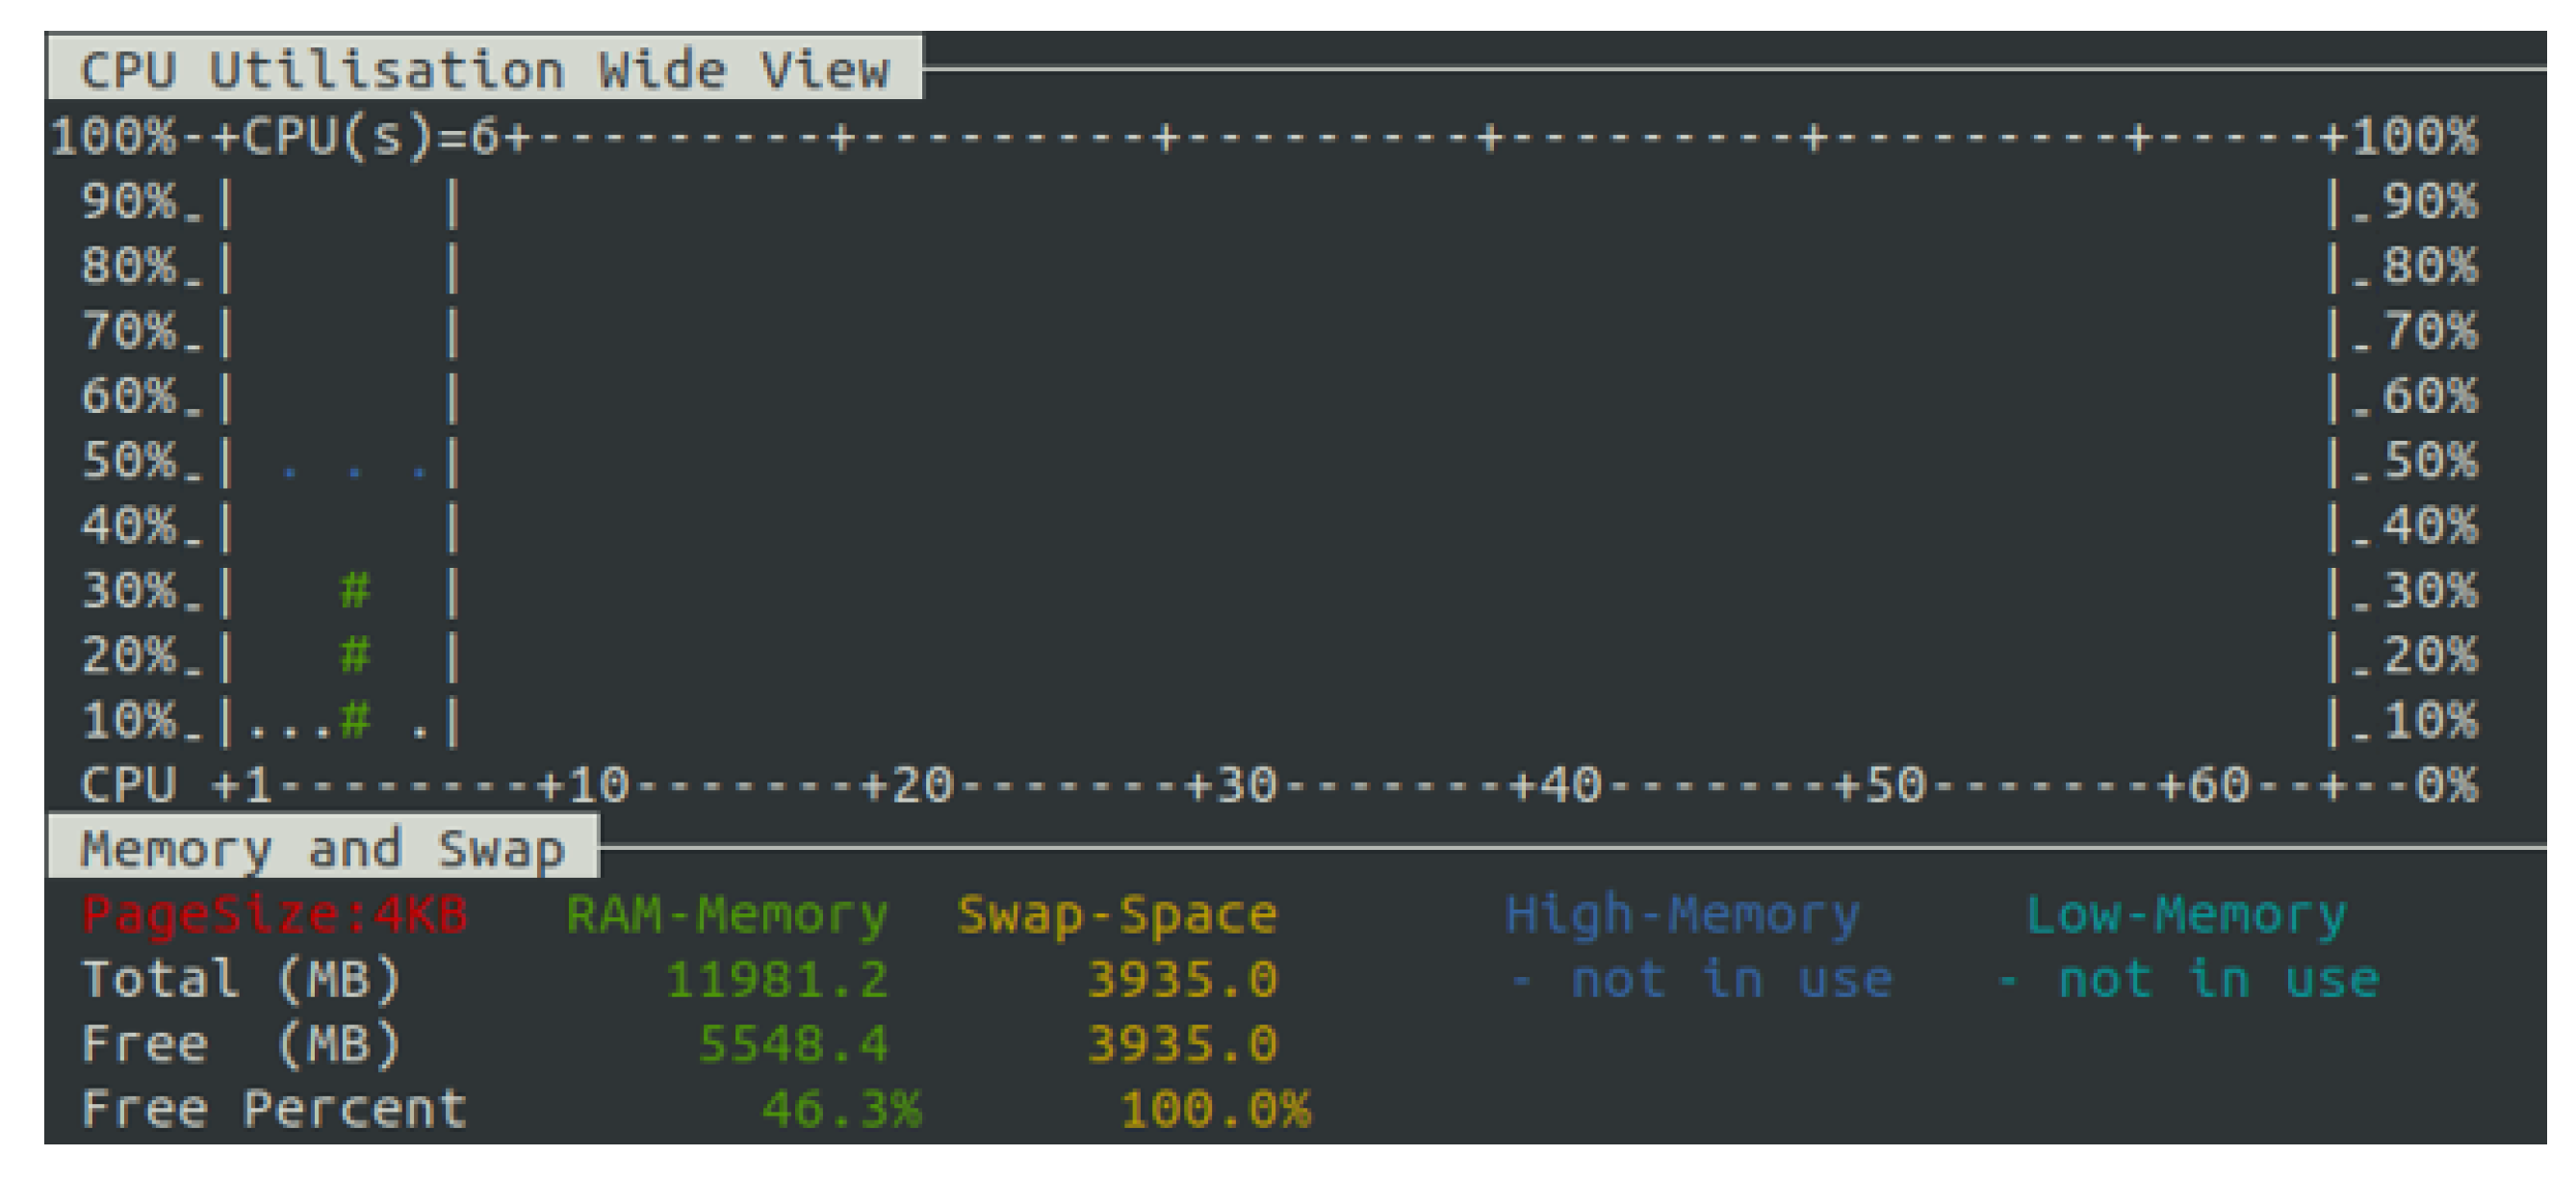
Task: Click the green hash at 20% level
Action: 355,656
